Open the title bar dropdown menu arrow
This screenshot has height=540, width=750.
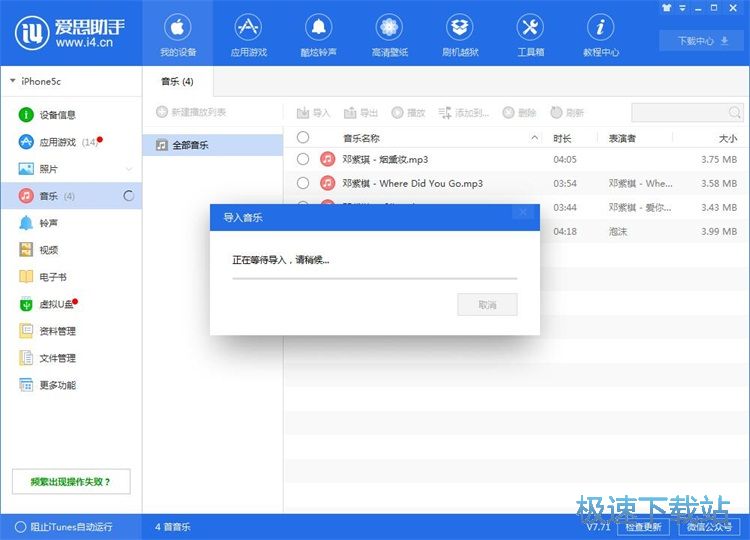click(x=683, y=8)
